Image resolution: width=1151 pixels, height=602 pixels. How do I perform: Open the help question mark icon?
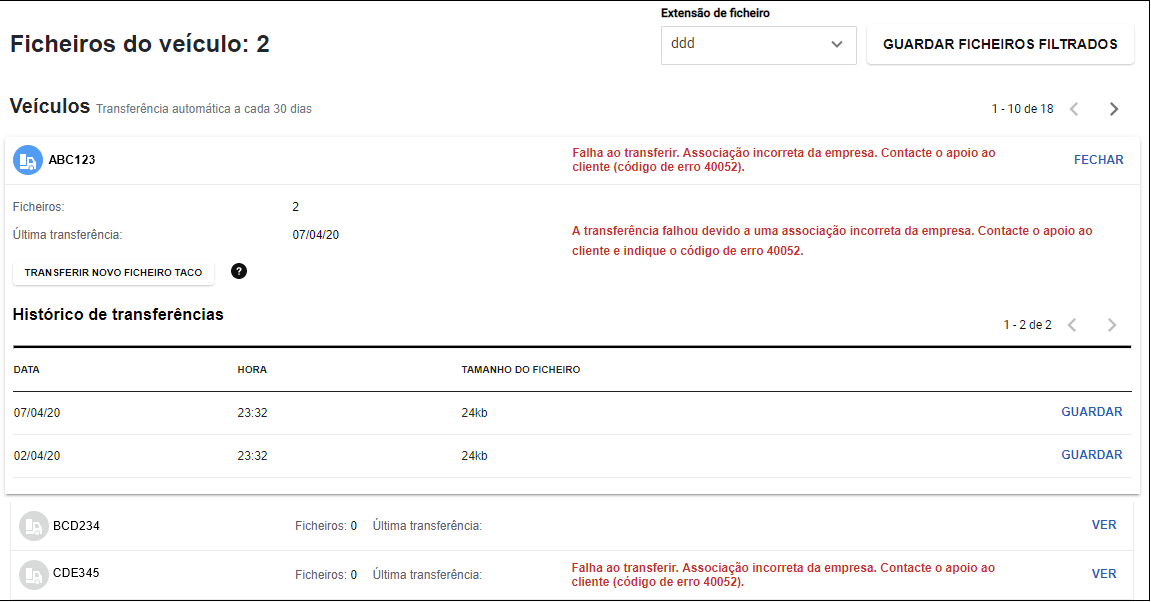pyautogui.click(x=239, y=272)
